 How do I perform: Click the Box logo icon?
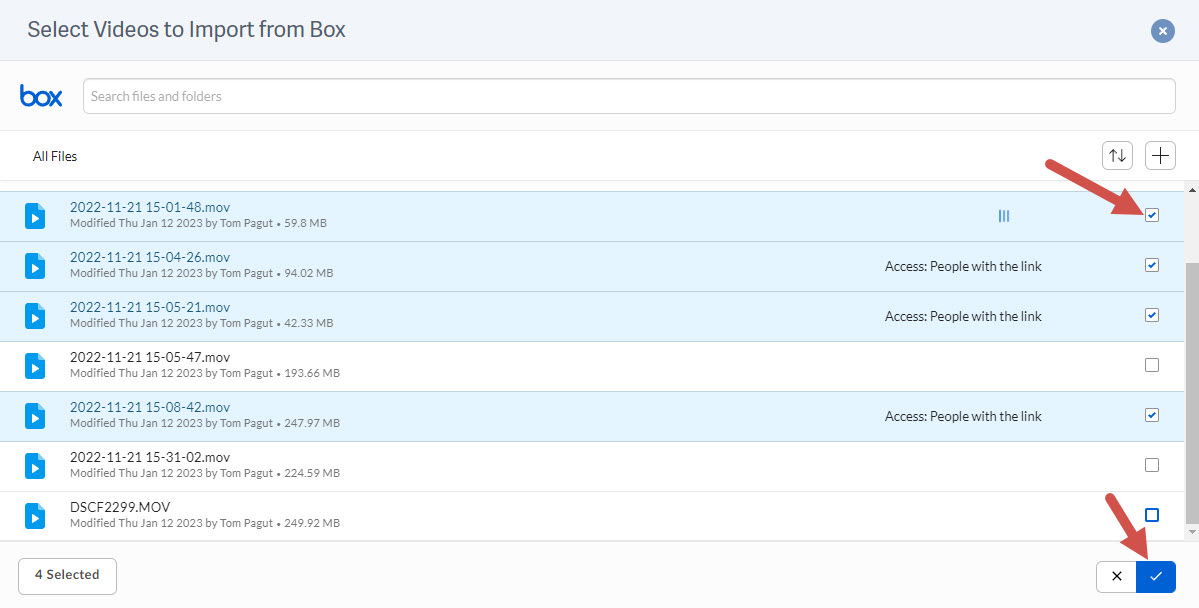click(41, 96)
